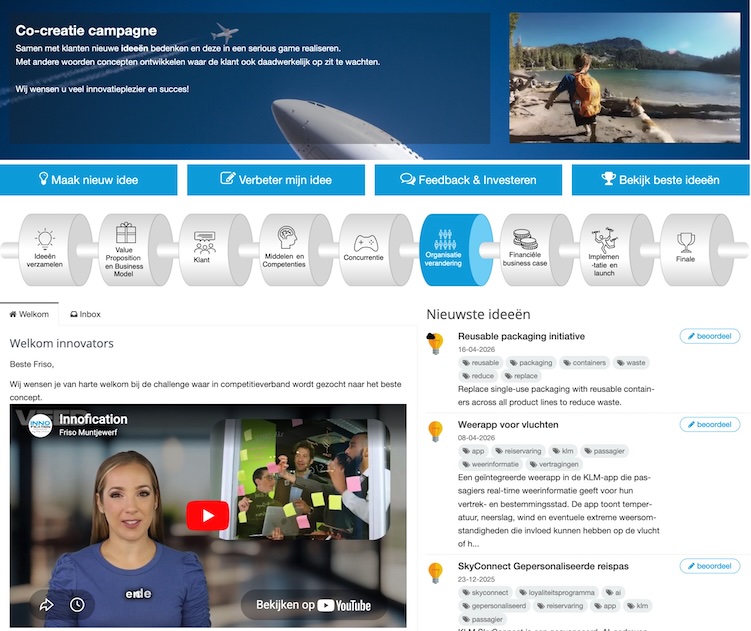Image resolution: width=751 pixels, height=631 pixels.
Task: Play the Innofication YouTube video
Action: pyautogui.click(x=207, y=516)
